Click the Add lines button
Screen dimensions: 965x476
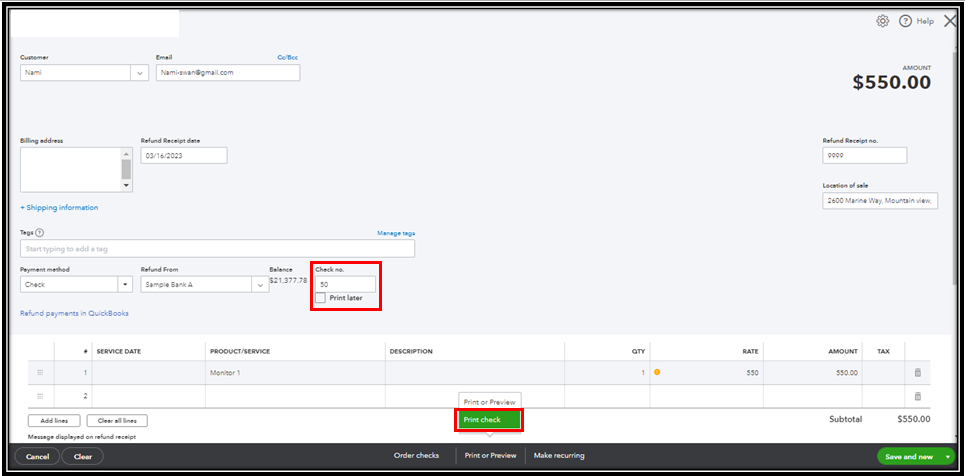(x=54, y=421)
